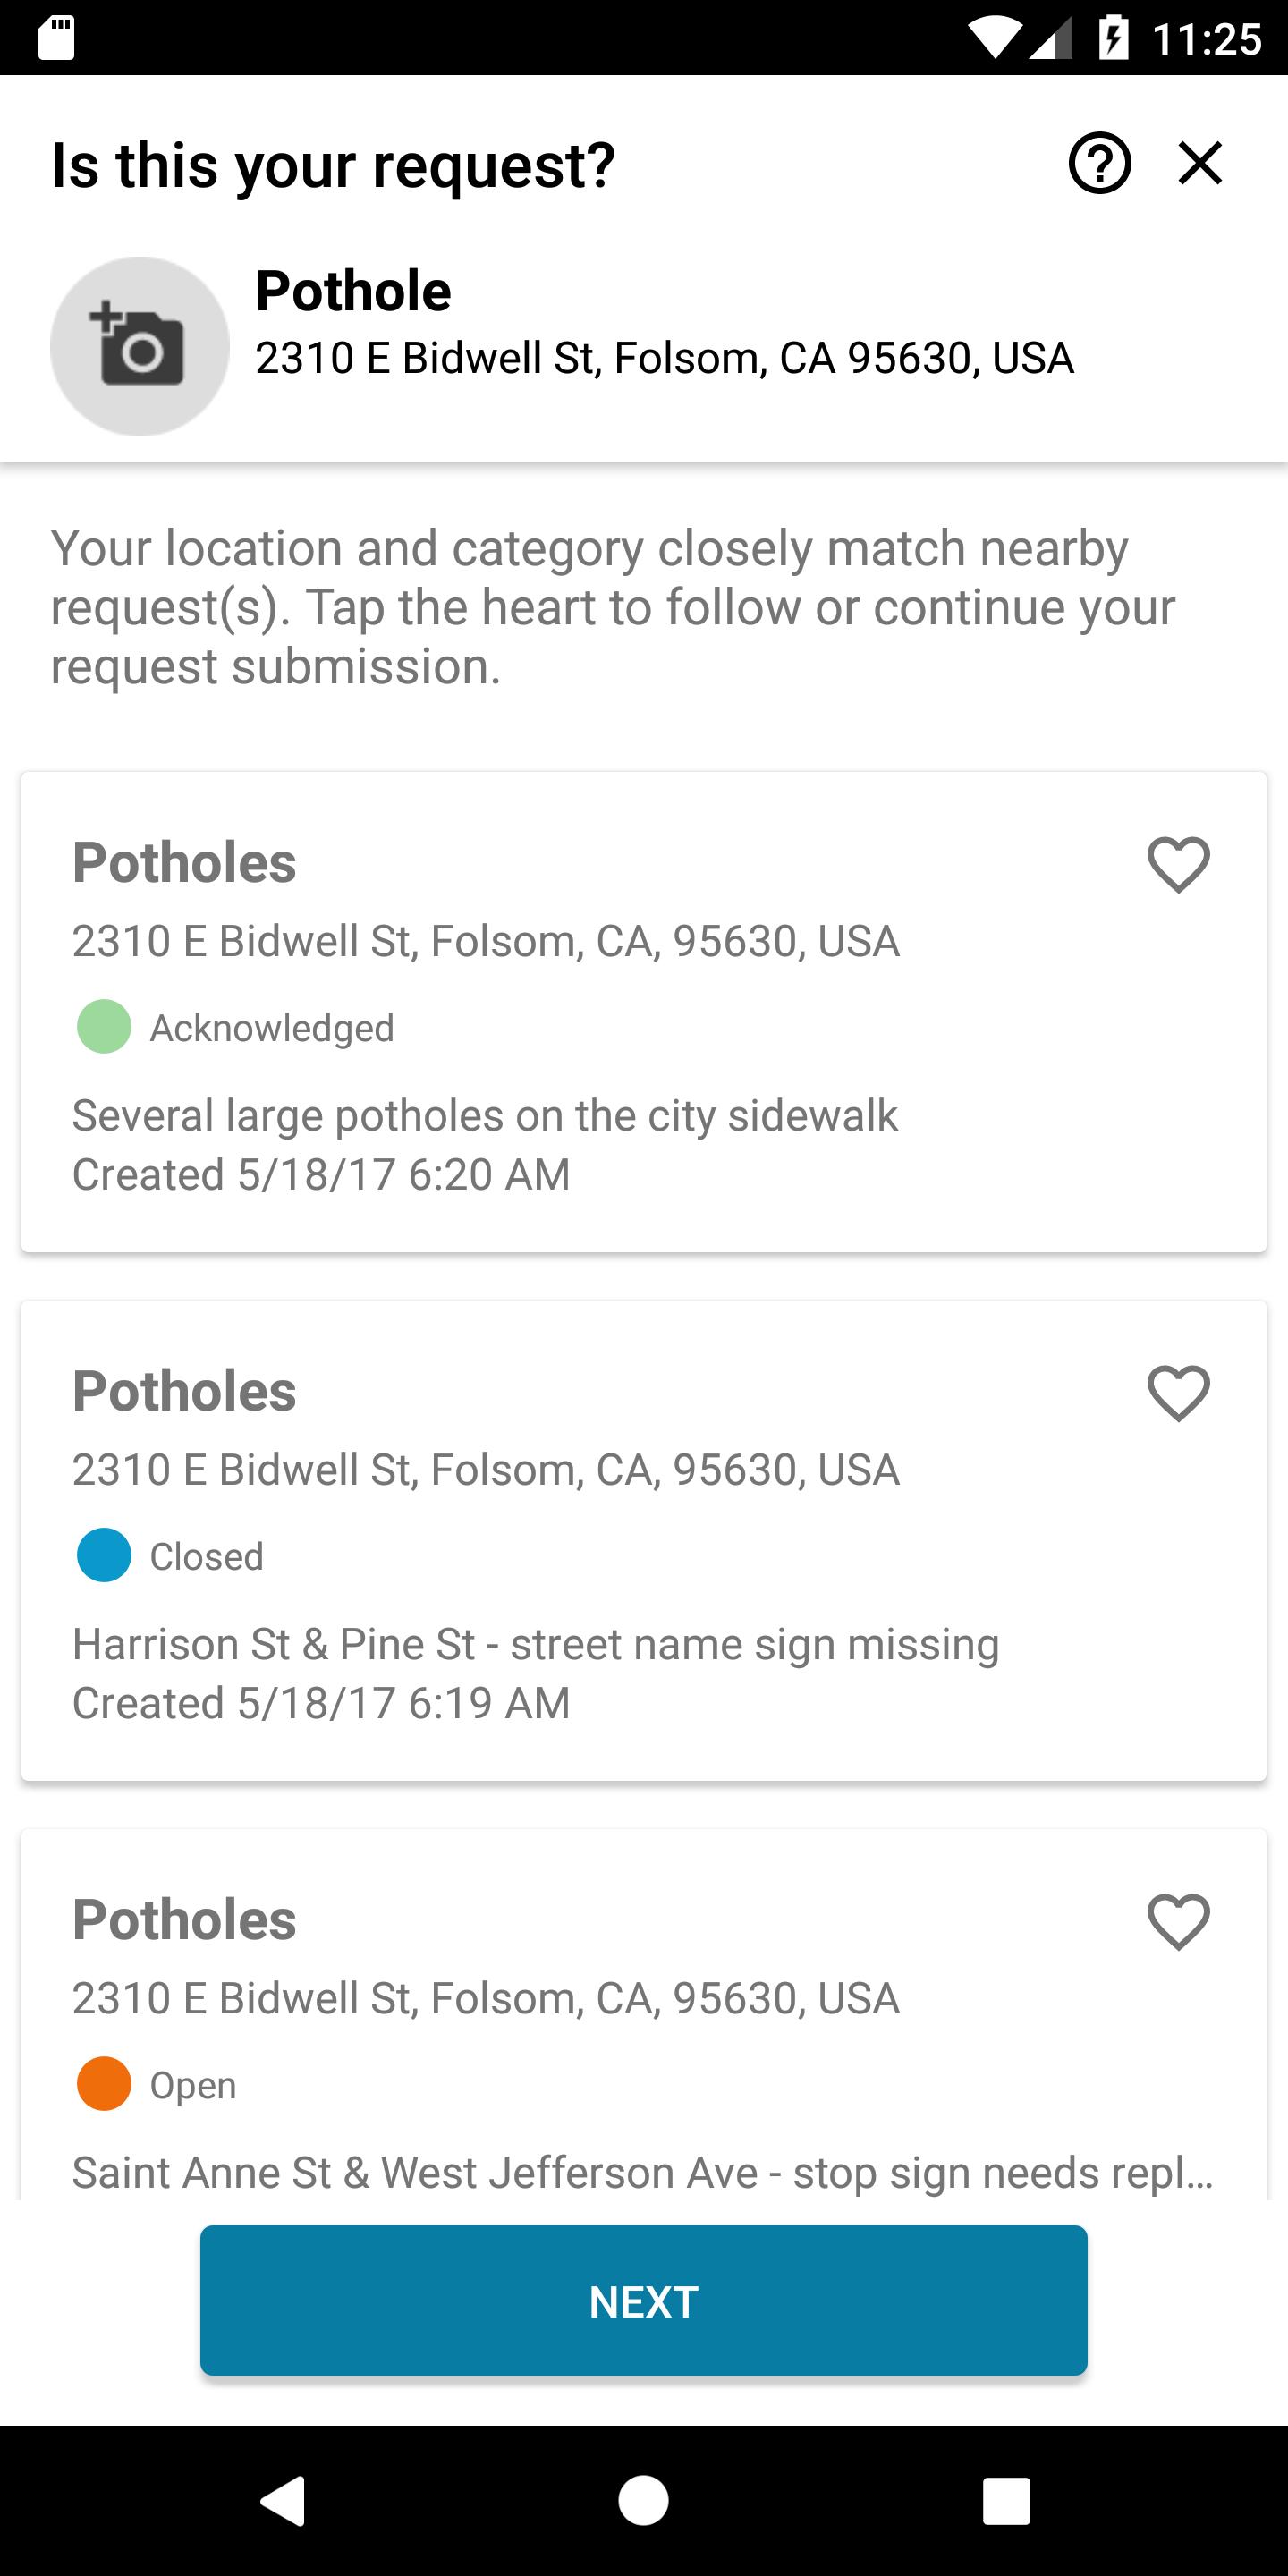Tap the battery status bar icon
Image resolution: width=1288 pixels, height=2576 pixels.
[1113, 38]
